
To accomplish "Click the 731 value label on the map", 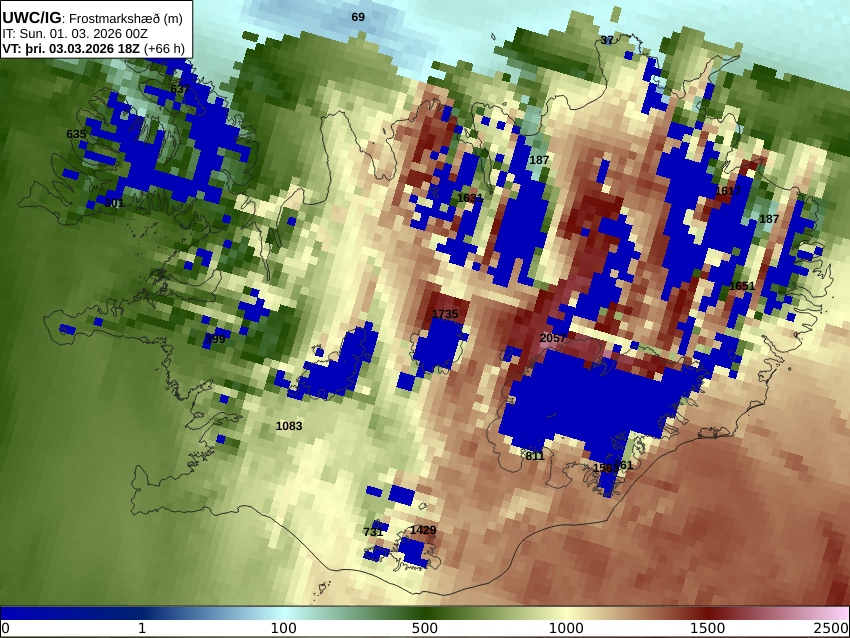I will (x=373, y=532).
